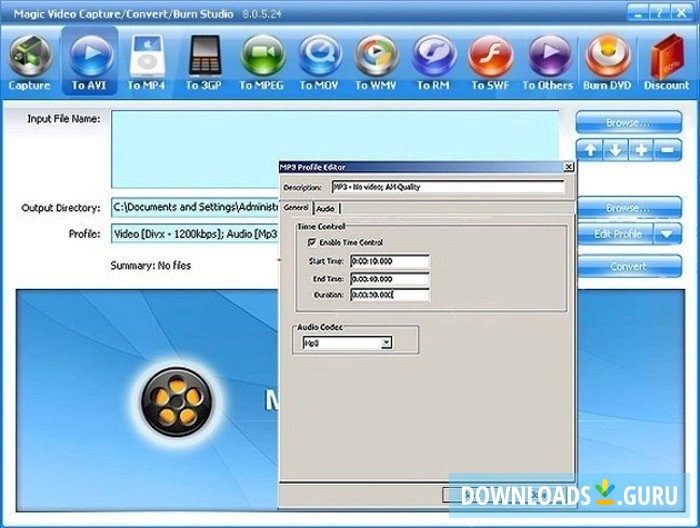
Task: Click the Duration field
Action: (x=390, y=295)
